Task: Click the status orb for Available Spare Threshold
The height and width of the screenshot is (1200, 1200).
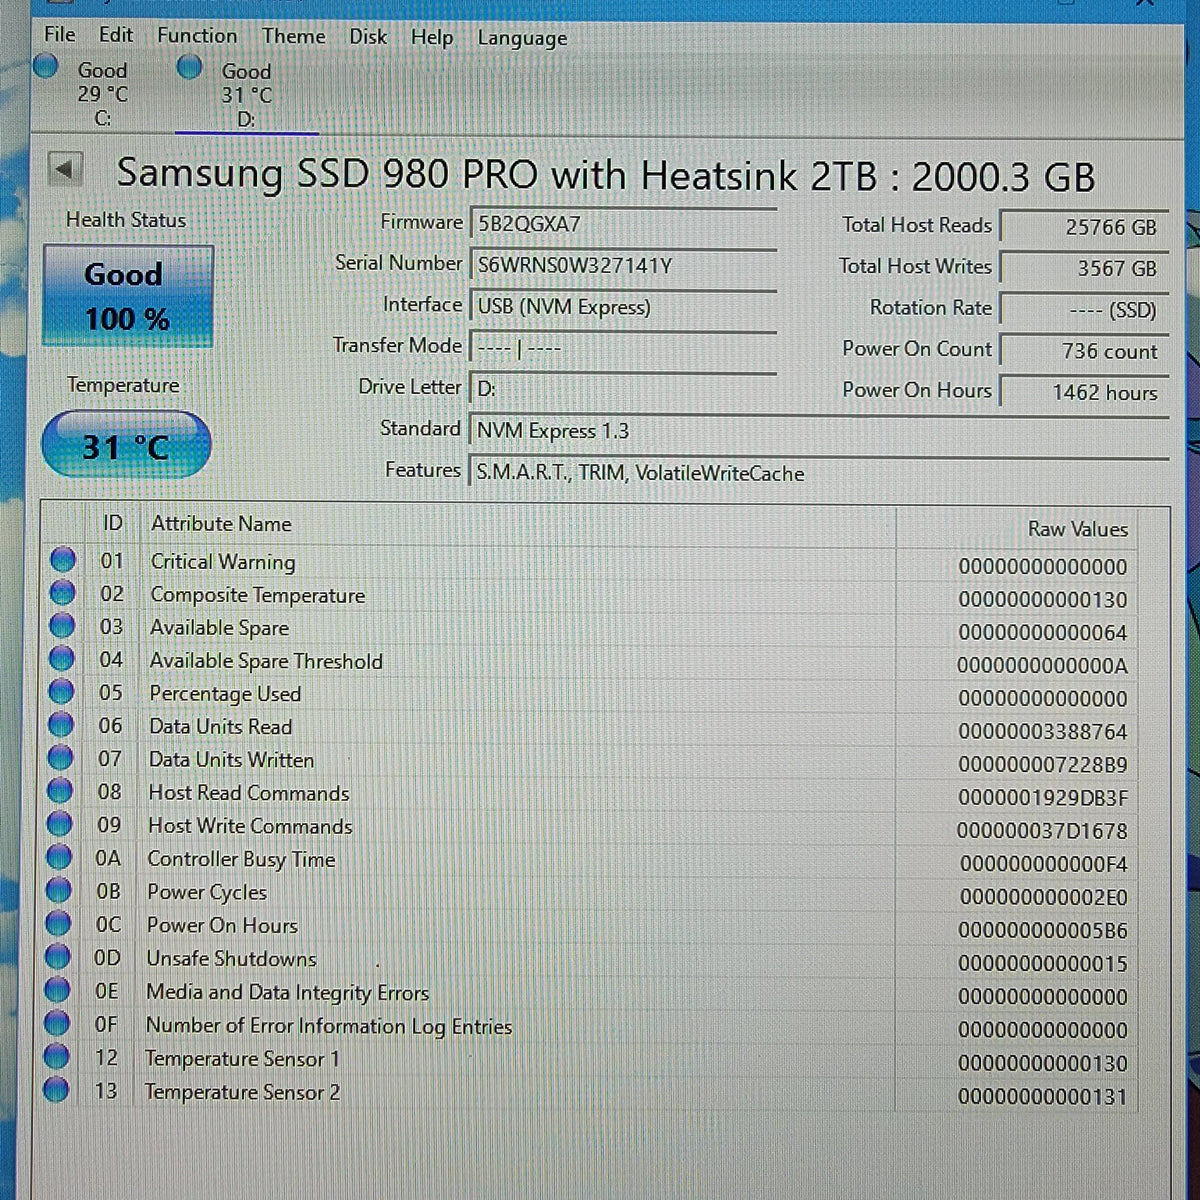Action: coord(61,659)
